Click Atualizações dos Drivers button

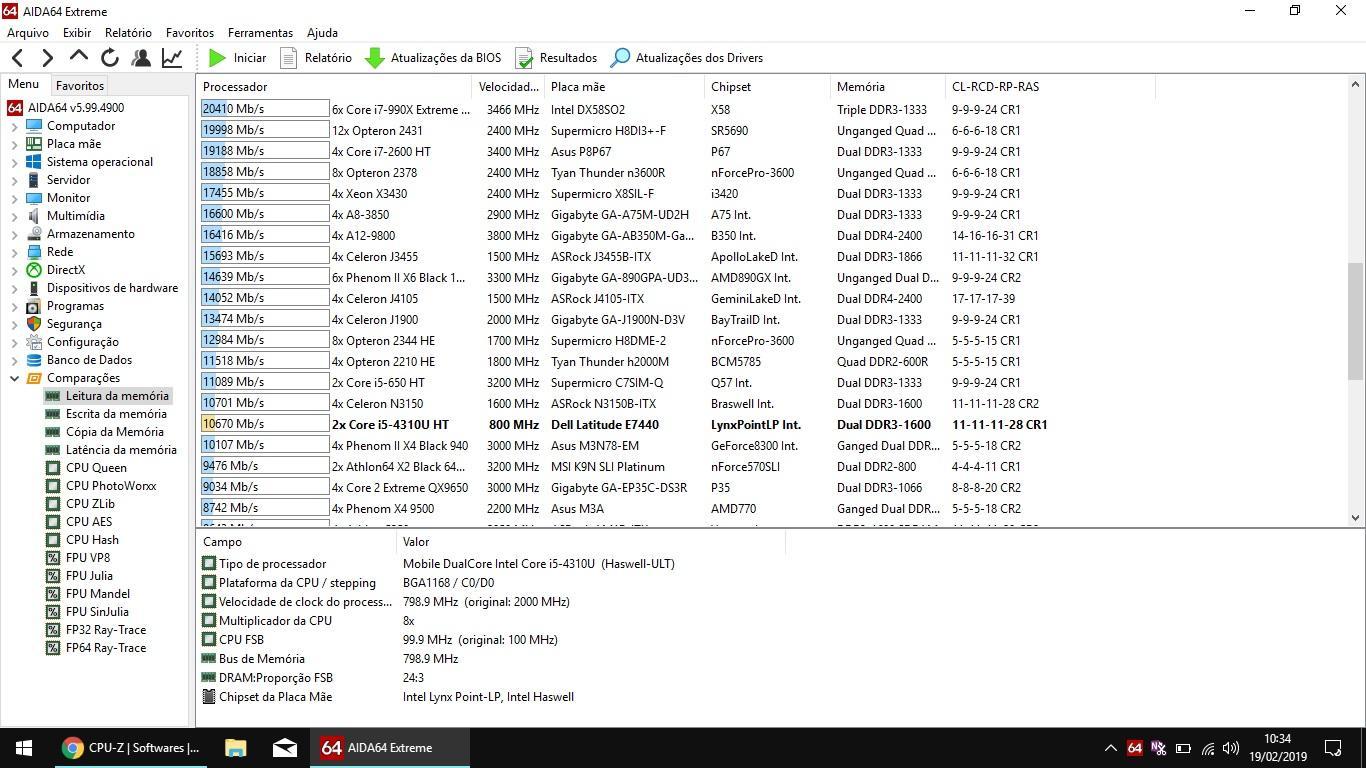click(x=686, y=58)
